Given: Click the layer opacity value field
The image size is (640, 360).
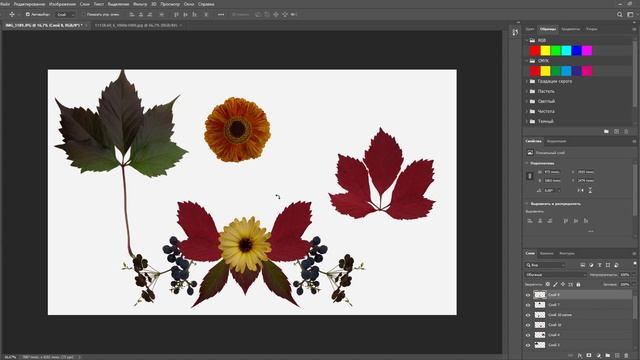Looking at the screenshot, I should coord(625,275).
